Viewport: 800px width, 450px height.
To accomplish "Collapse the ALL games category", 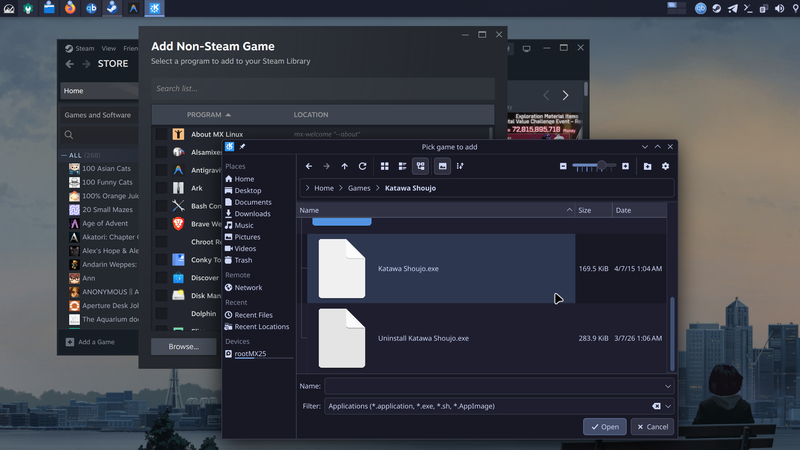I will 64,155.
